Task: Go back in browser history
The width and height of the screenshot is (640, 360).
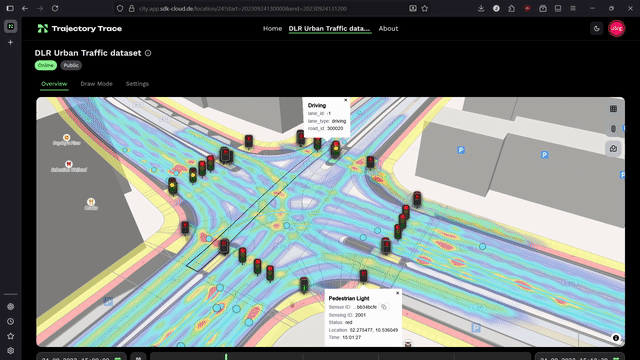Action: [25, 9]
